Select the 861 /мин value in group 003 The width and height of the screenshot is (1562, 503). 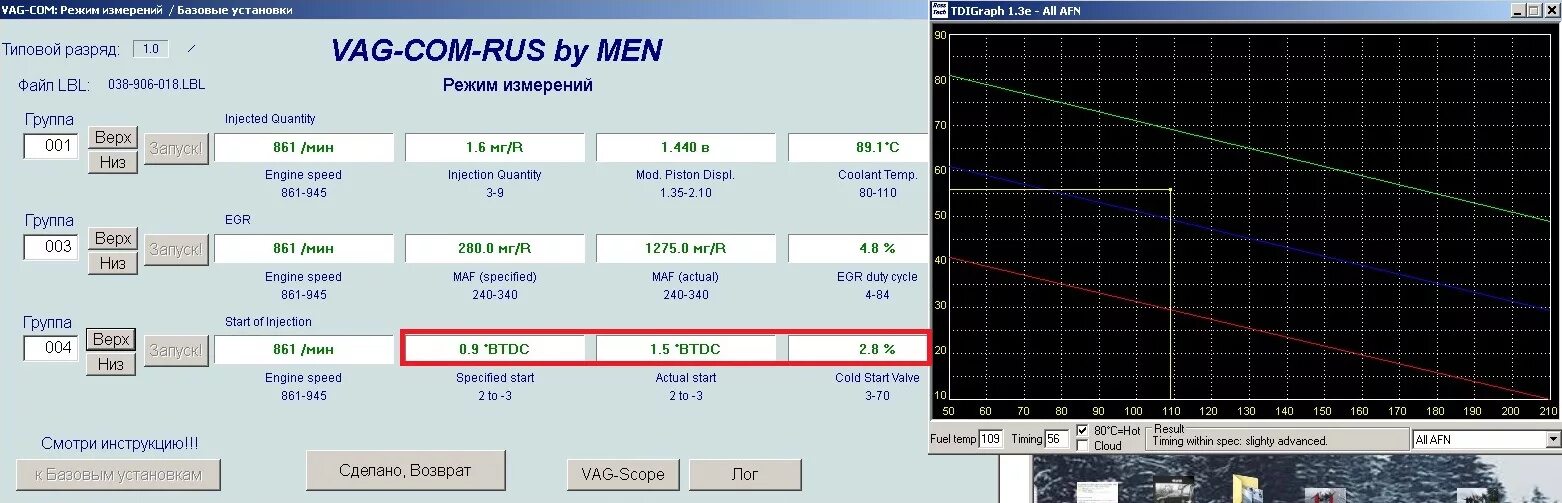point(304,248)
